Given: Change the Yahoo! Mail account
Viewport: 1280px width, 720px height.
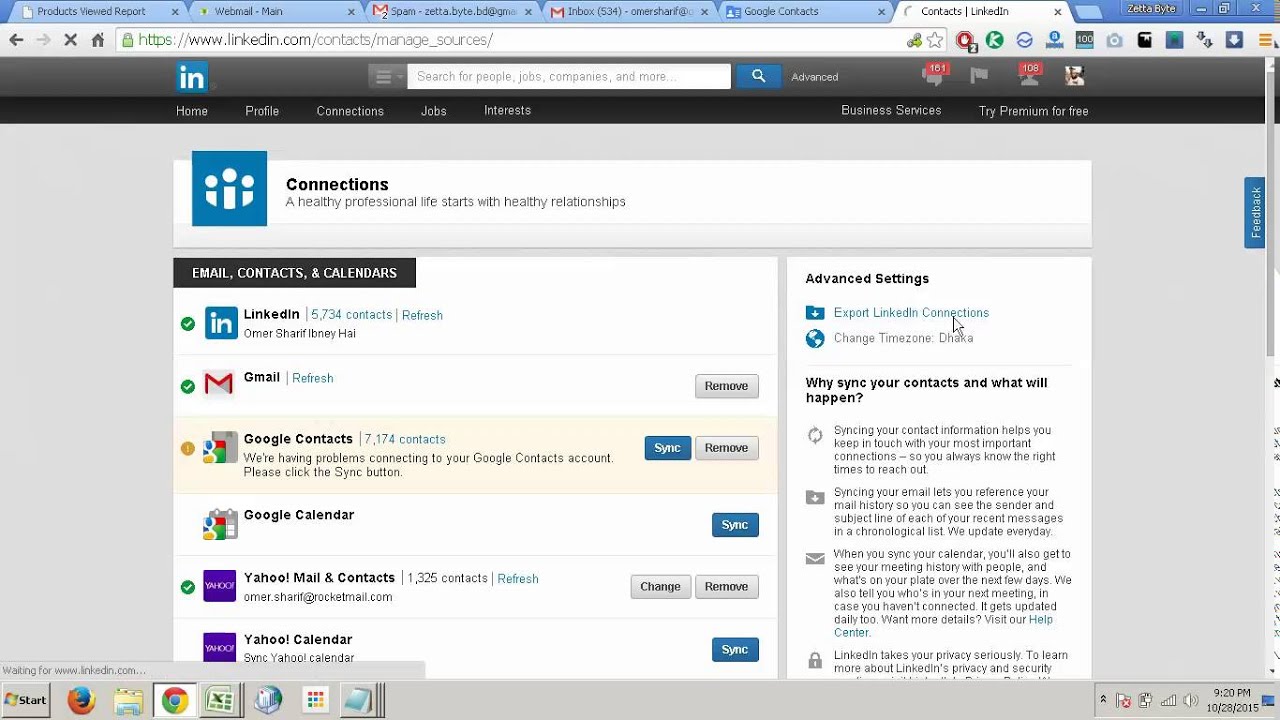Looking at the screenshot, I should pyautogui.click(x=660, y=587).
